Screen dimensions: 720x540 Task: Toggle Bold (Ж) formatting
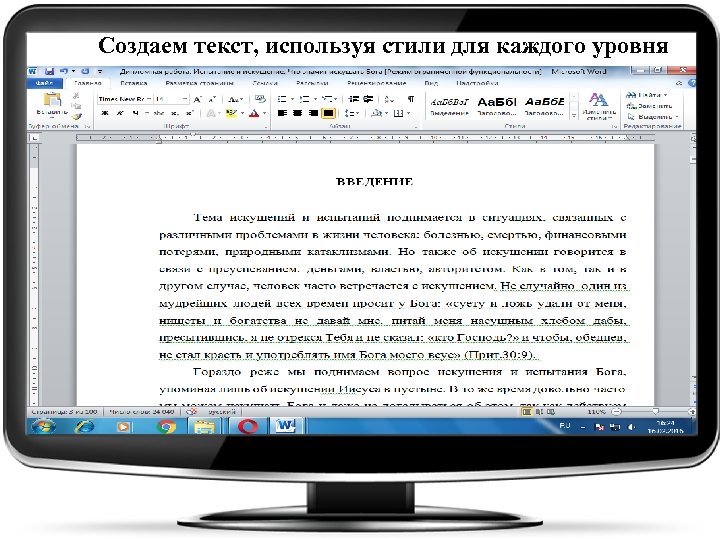coord(105,113)
